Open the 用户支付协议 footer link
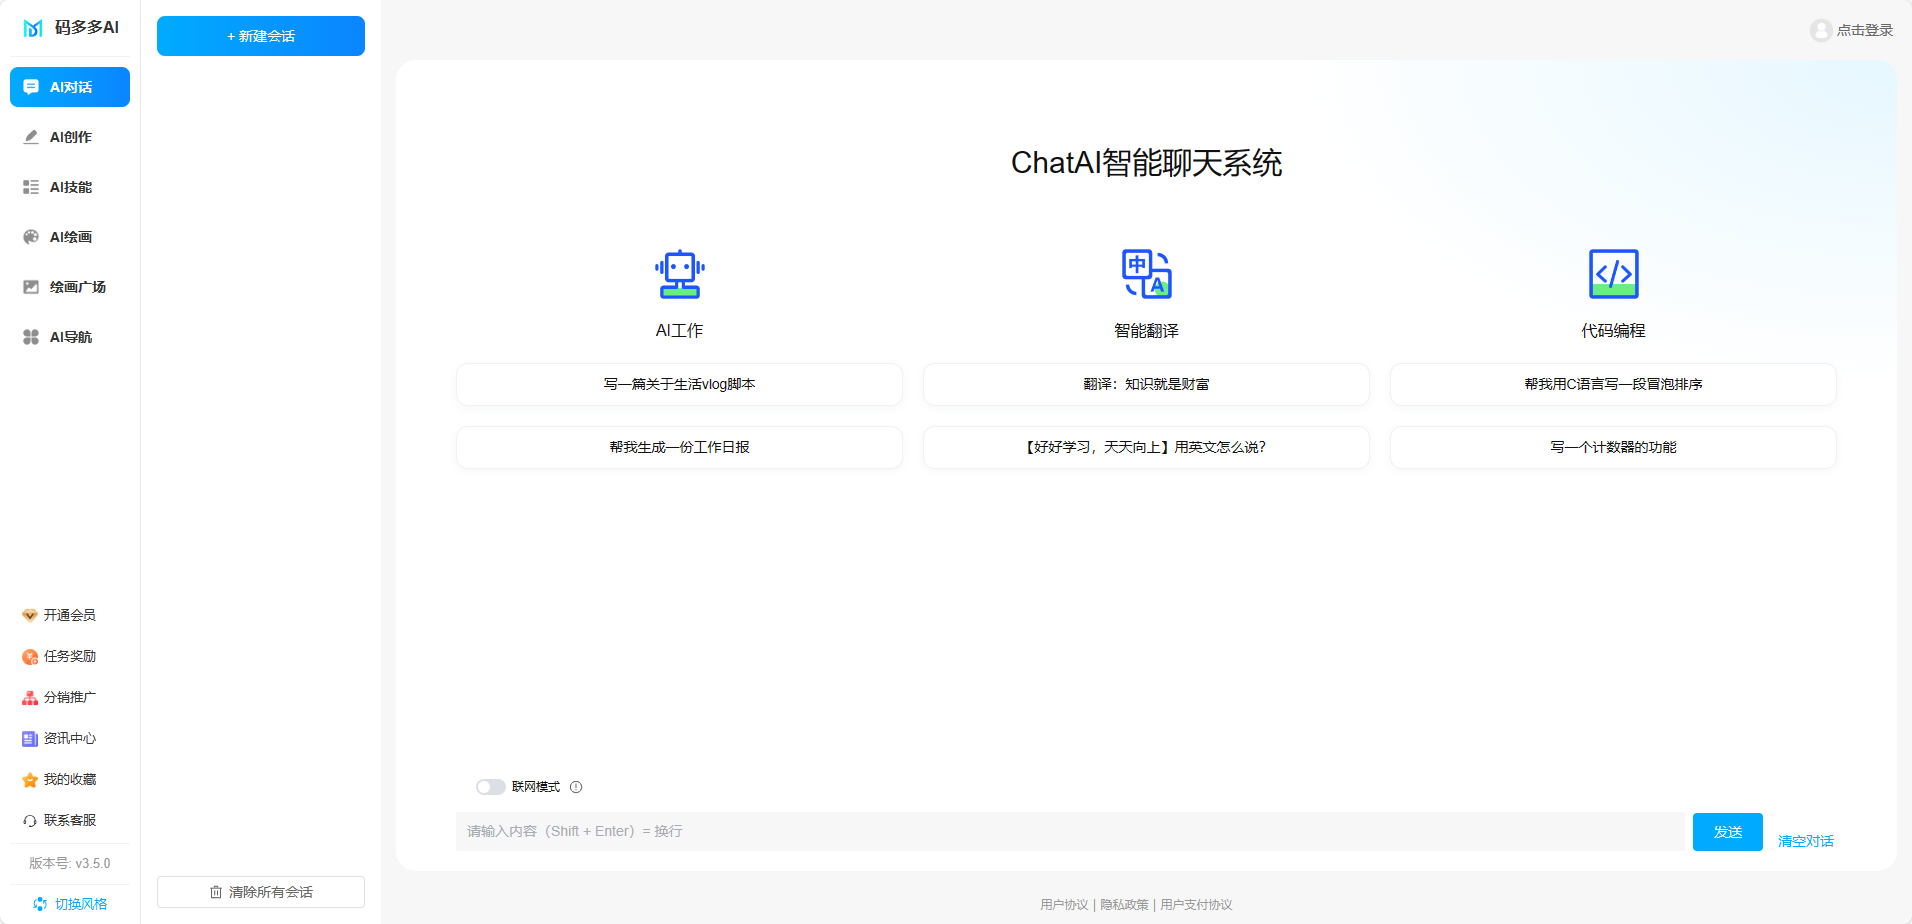1912x924 pixels. click(1197, 905)
